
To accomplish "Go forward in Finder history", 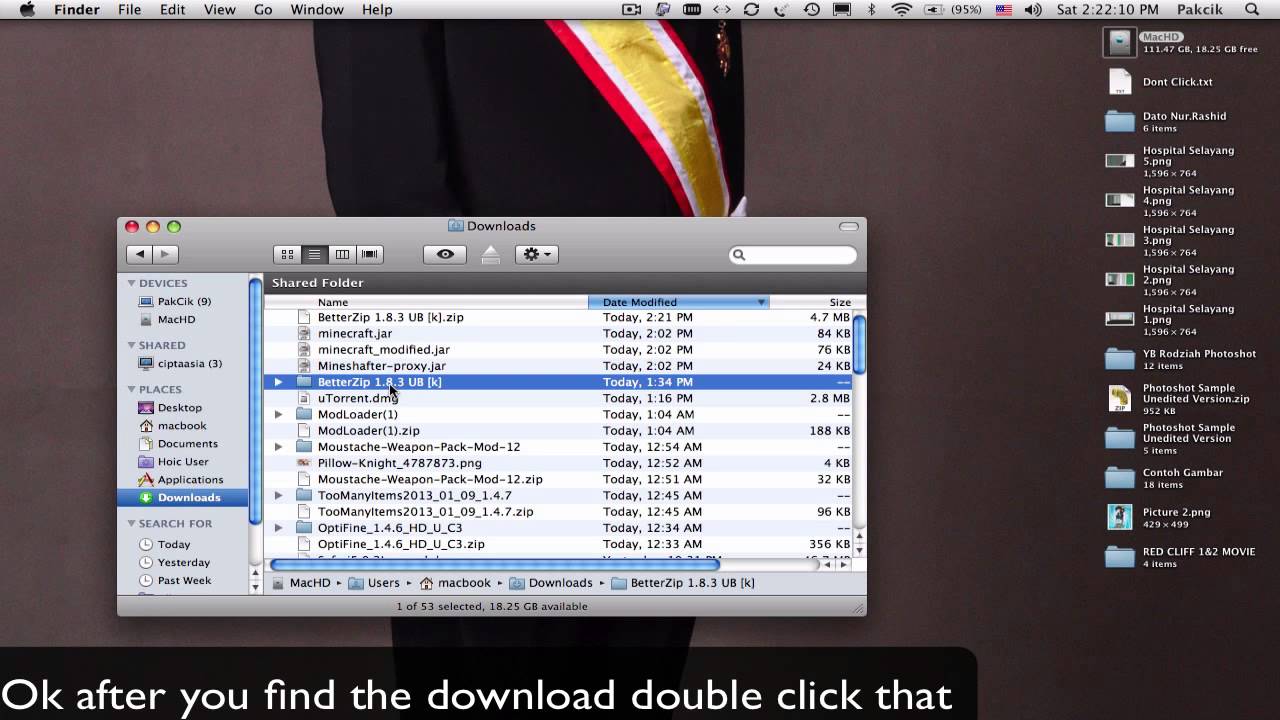I will (166, 255).
